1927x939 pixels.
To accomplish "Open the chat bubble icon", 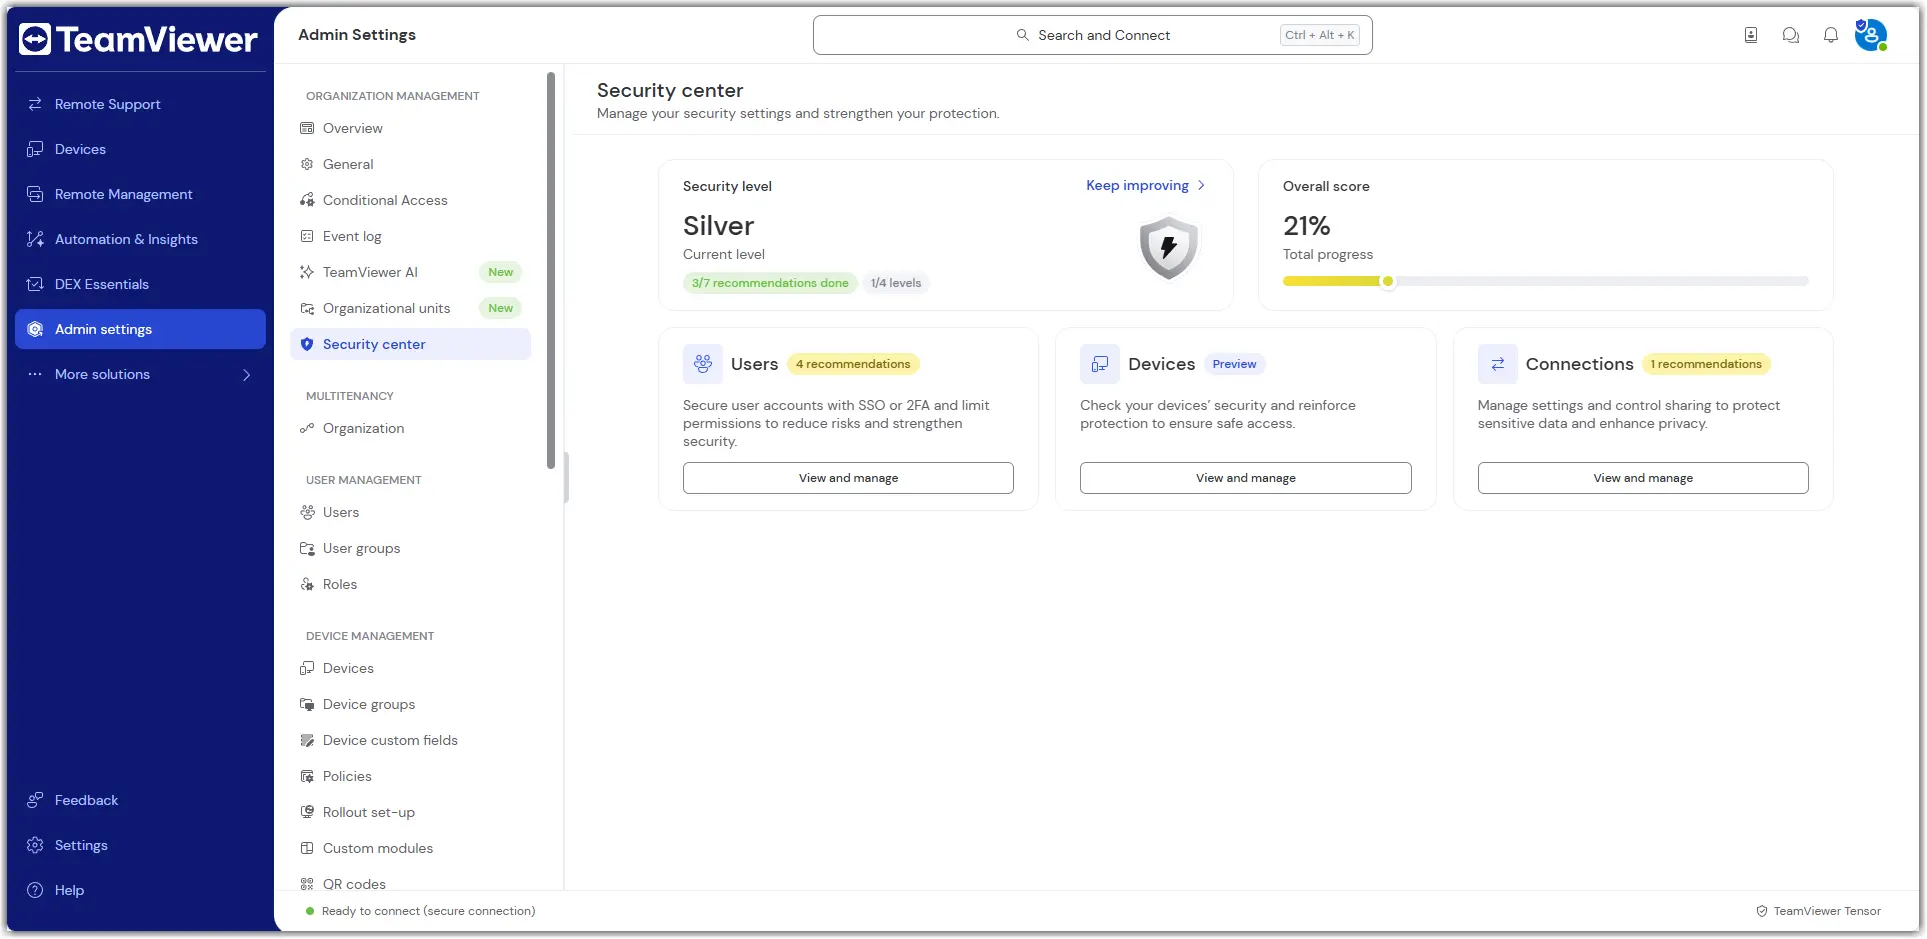I will tap(1791, 35).
